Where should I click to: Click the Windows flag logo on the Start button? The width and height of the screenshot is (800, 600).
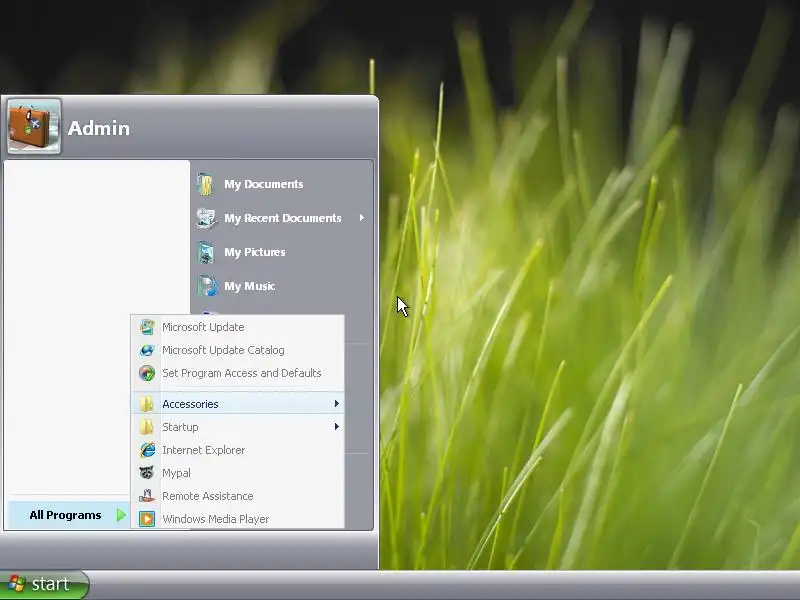(x=16, y=584)
